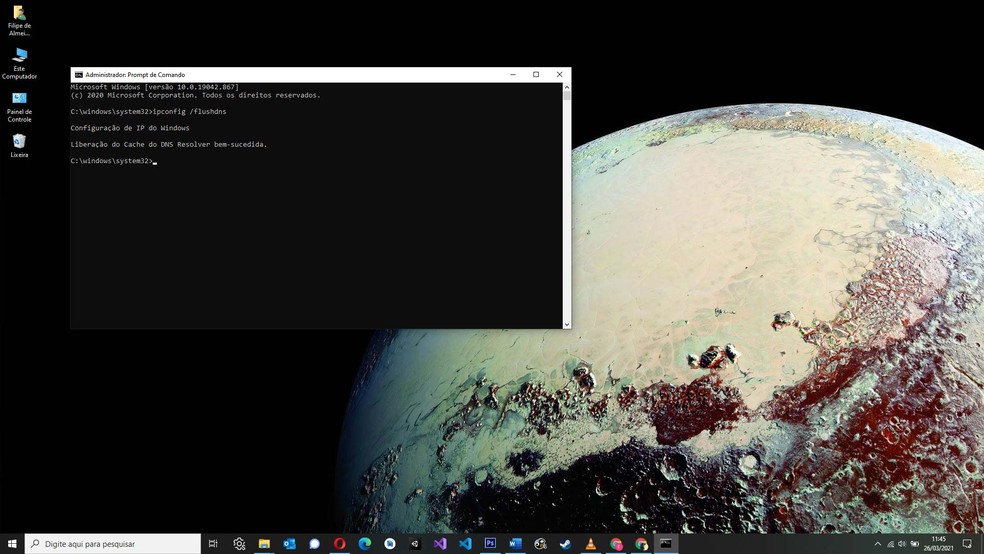Select the Painel de Controle desktop icon
The height and width of the screenshot is (554, 984).
(19, 107)
